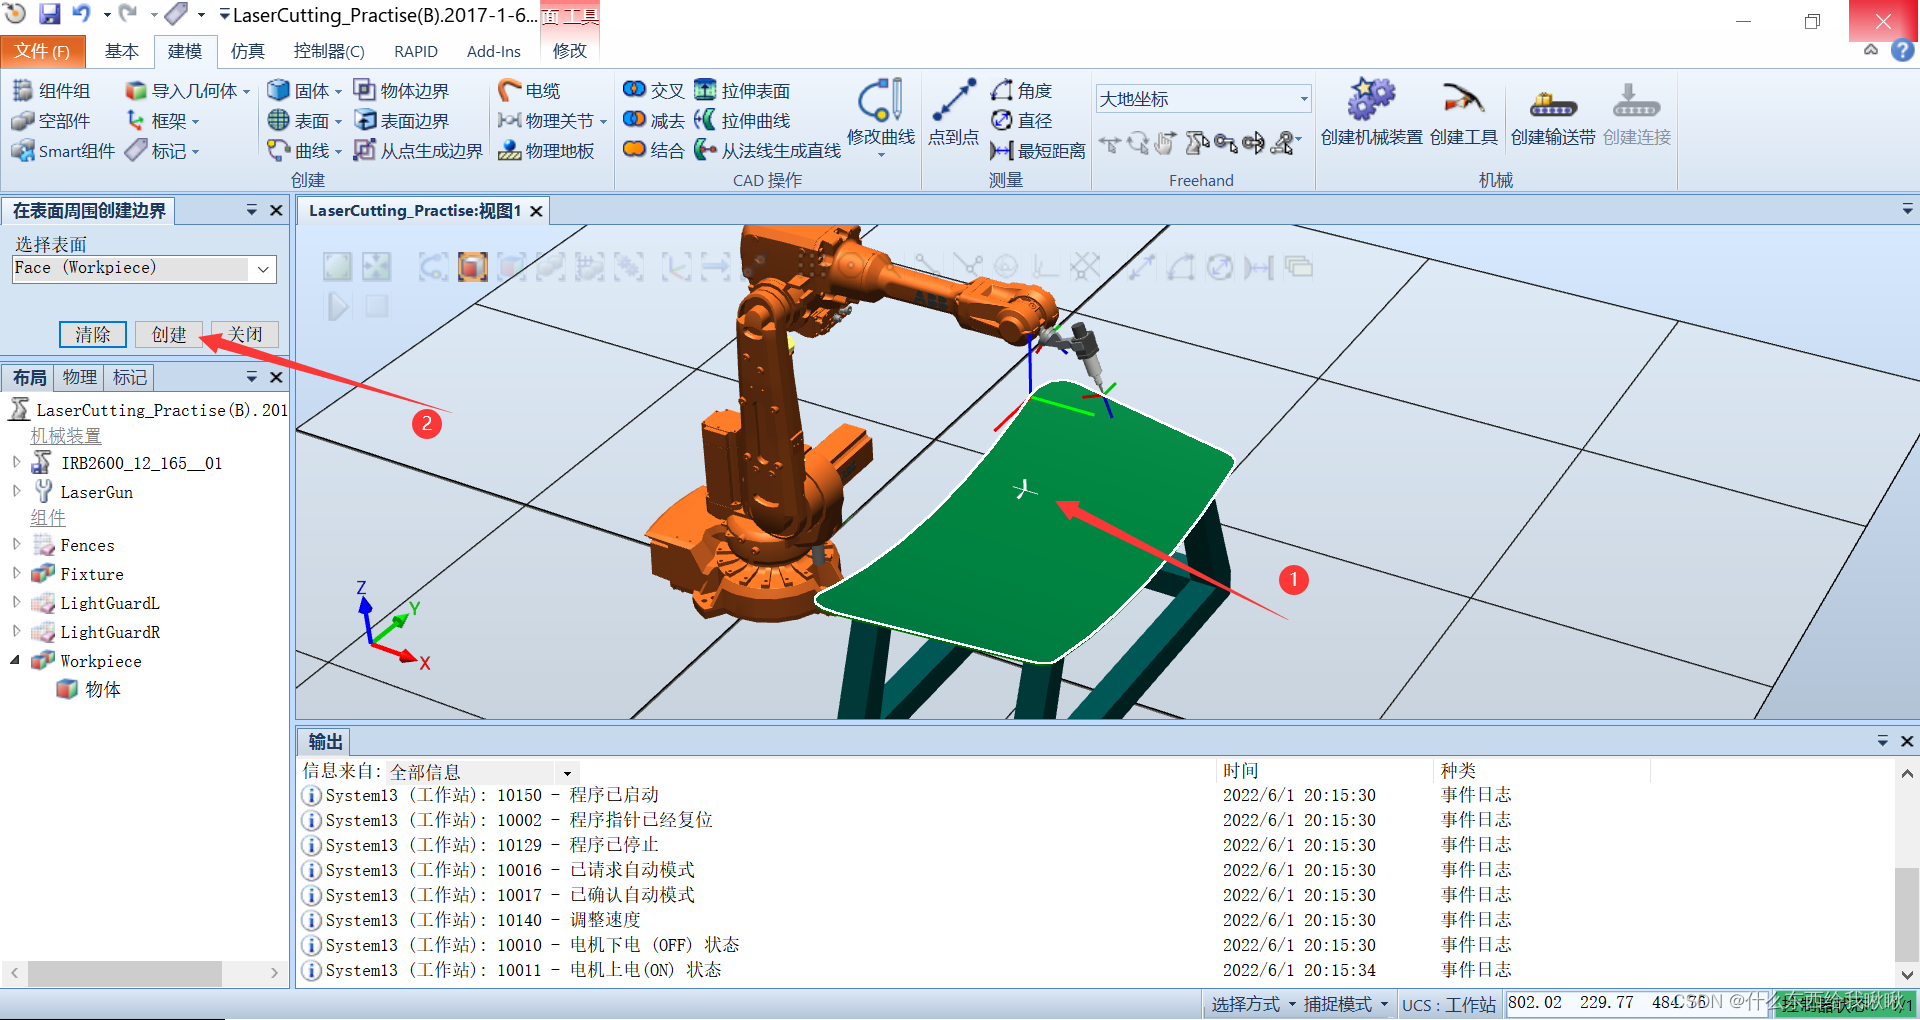
Task: Close the LaserCutting_Practise 视图1 tab
Action: click(537, 211)
